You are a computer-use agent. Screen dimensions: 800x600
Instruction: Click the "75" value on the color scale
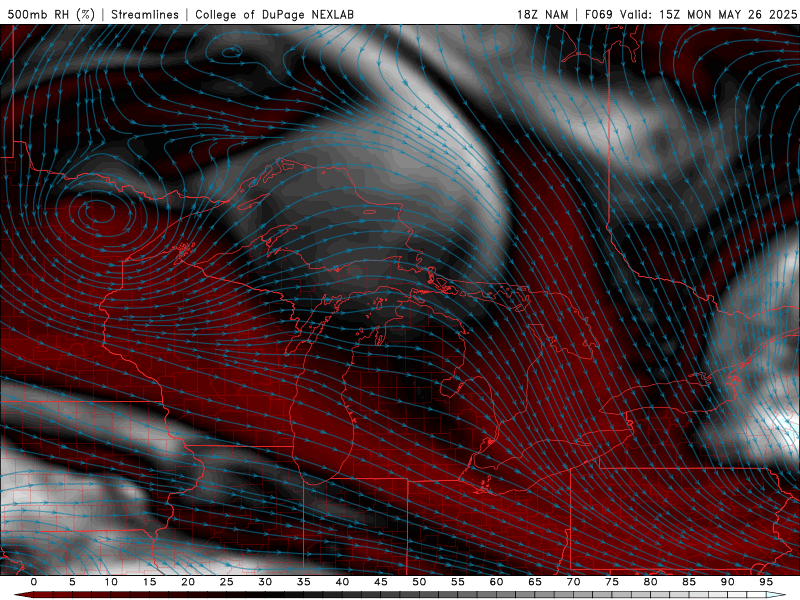click(612, 582)
